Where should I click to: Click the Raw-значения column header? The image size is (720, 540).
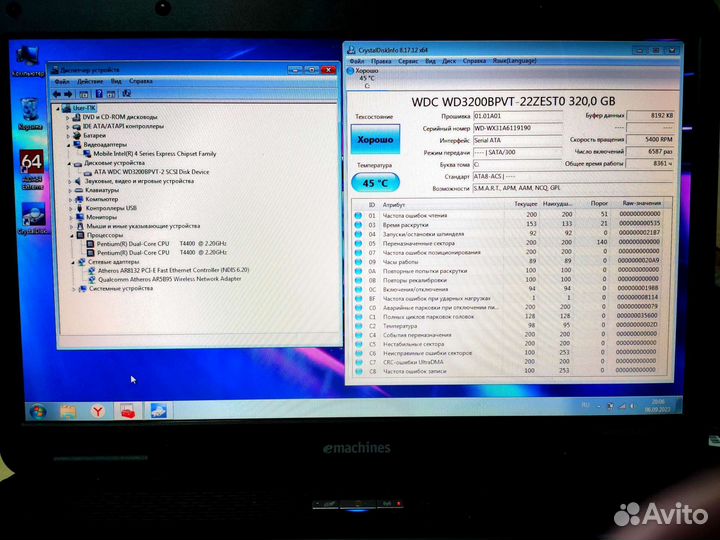click(x=641, y=203)
